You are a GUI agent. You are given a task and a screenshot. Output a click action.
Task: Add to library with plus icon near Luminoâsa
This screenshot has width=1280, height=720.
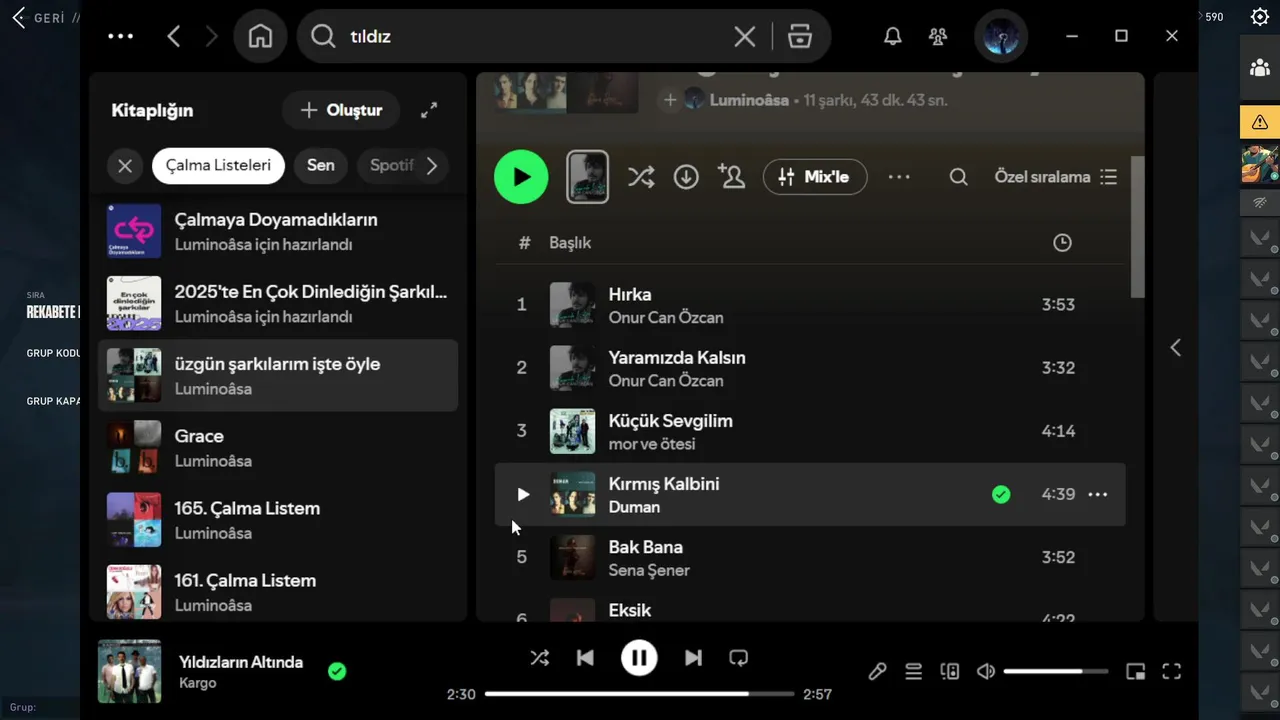(670, 100)
